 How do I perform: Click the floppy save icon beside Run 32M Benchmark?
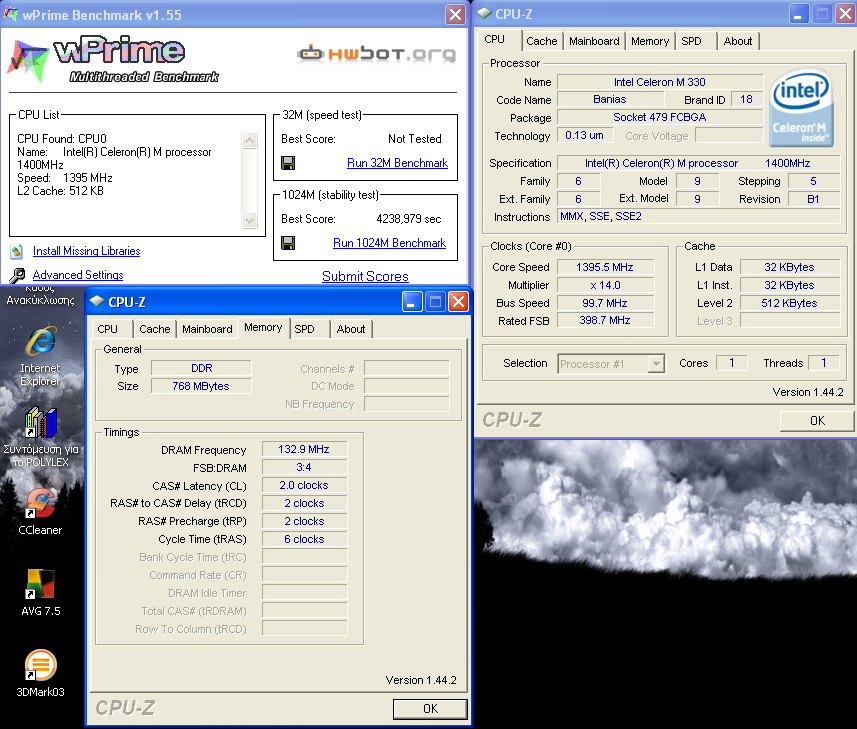[x=288, y=163]
